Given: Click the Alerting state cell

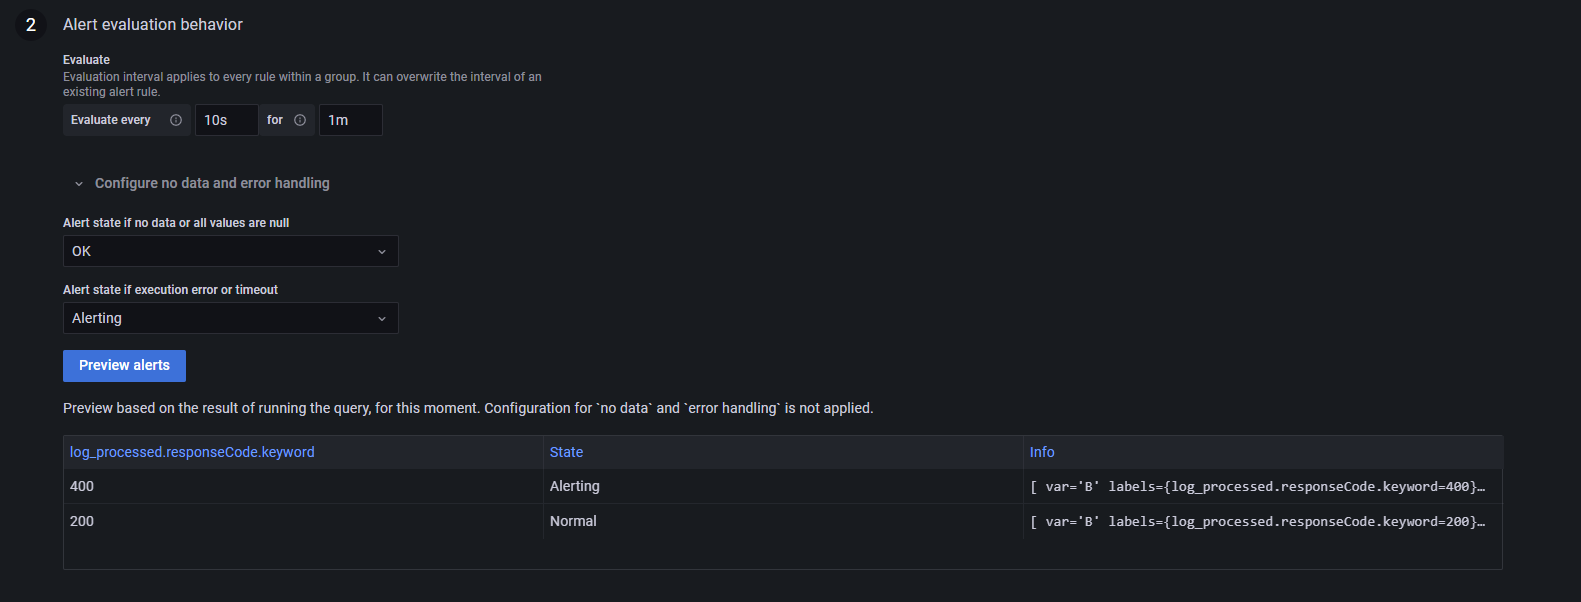Looking at the screenshot, I should click(575, 486).
